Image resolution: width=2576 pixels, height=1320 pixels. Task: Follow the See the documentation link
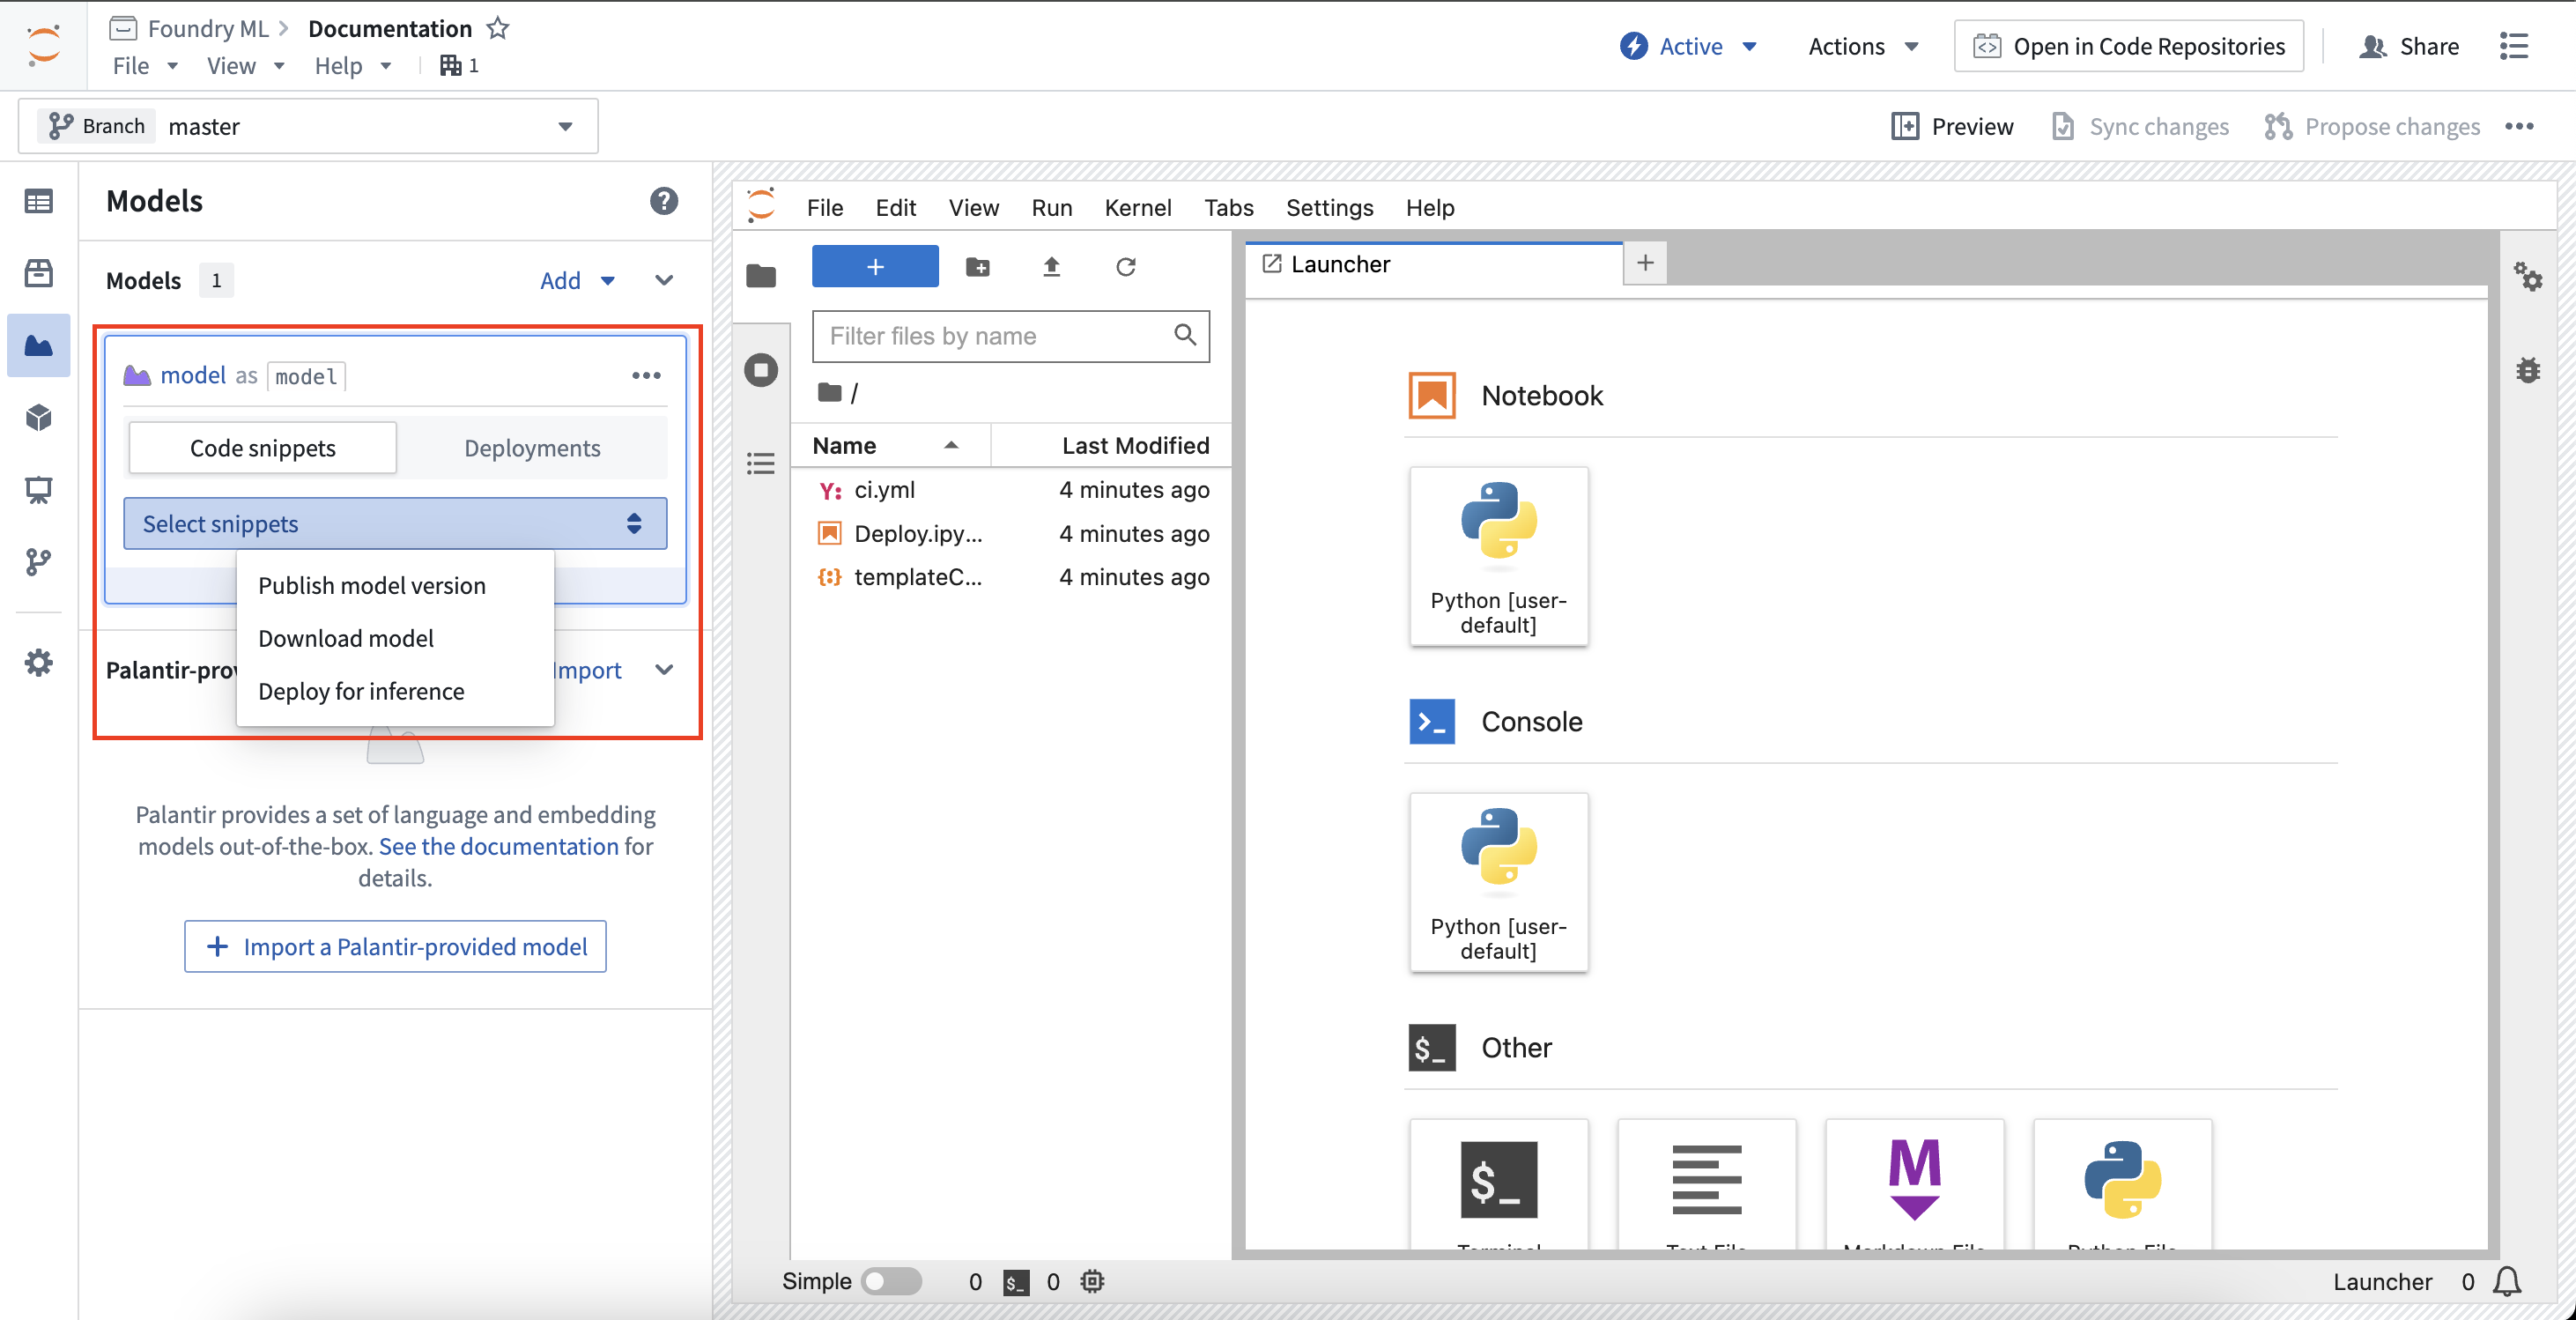pyautogui.click(x=498, y=846)
